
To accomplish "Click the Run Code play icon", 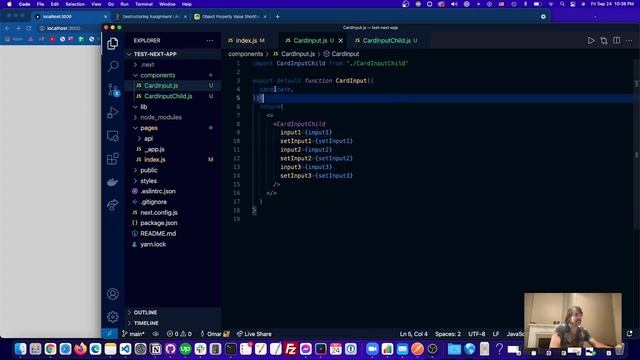I will (591, 40).
